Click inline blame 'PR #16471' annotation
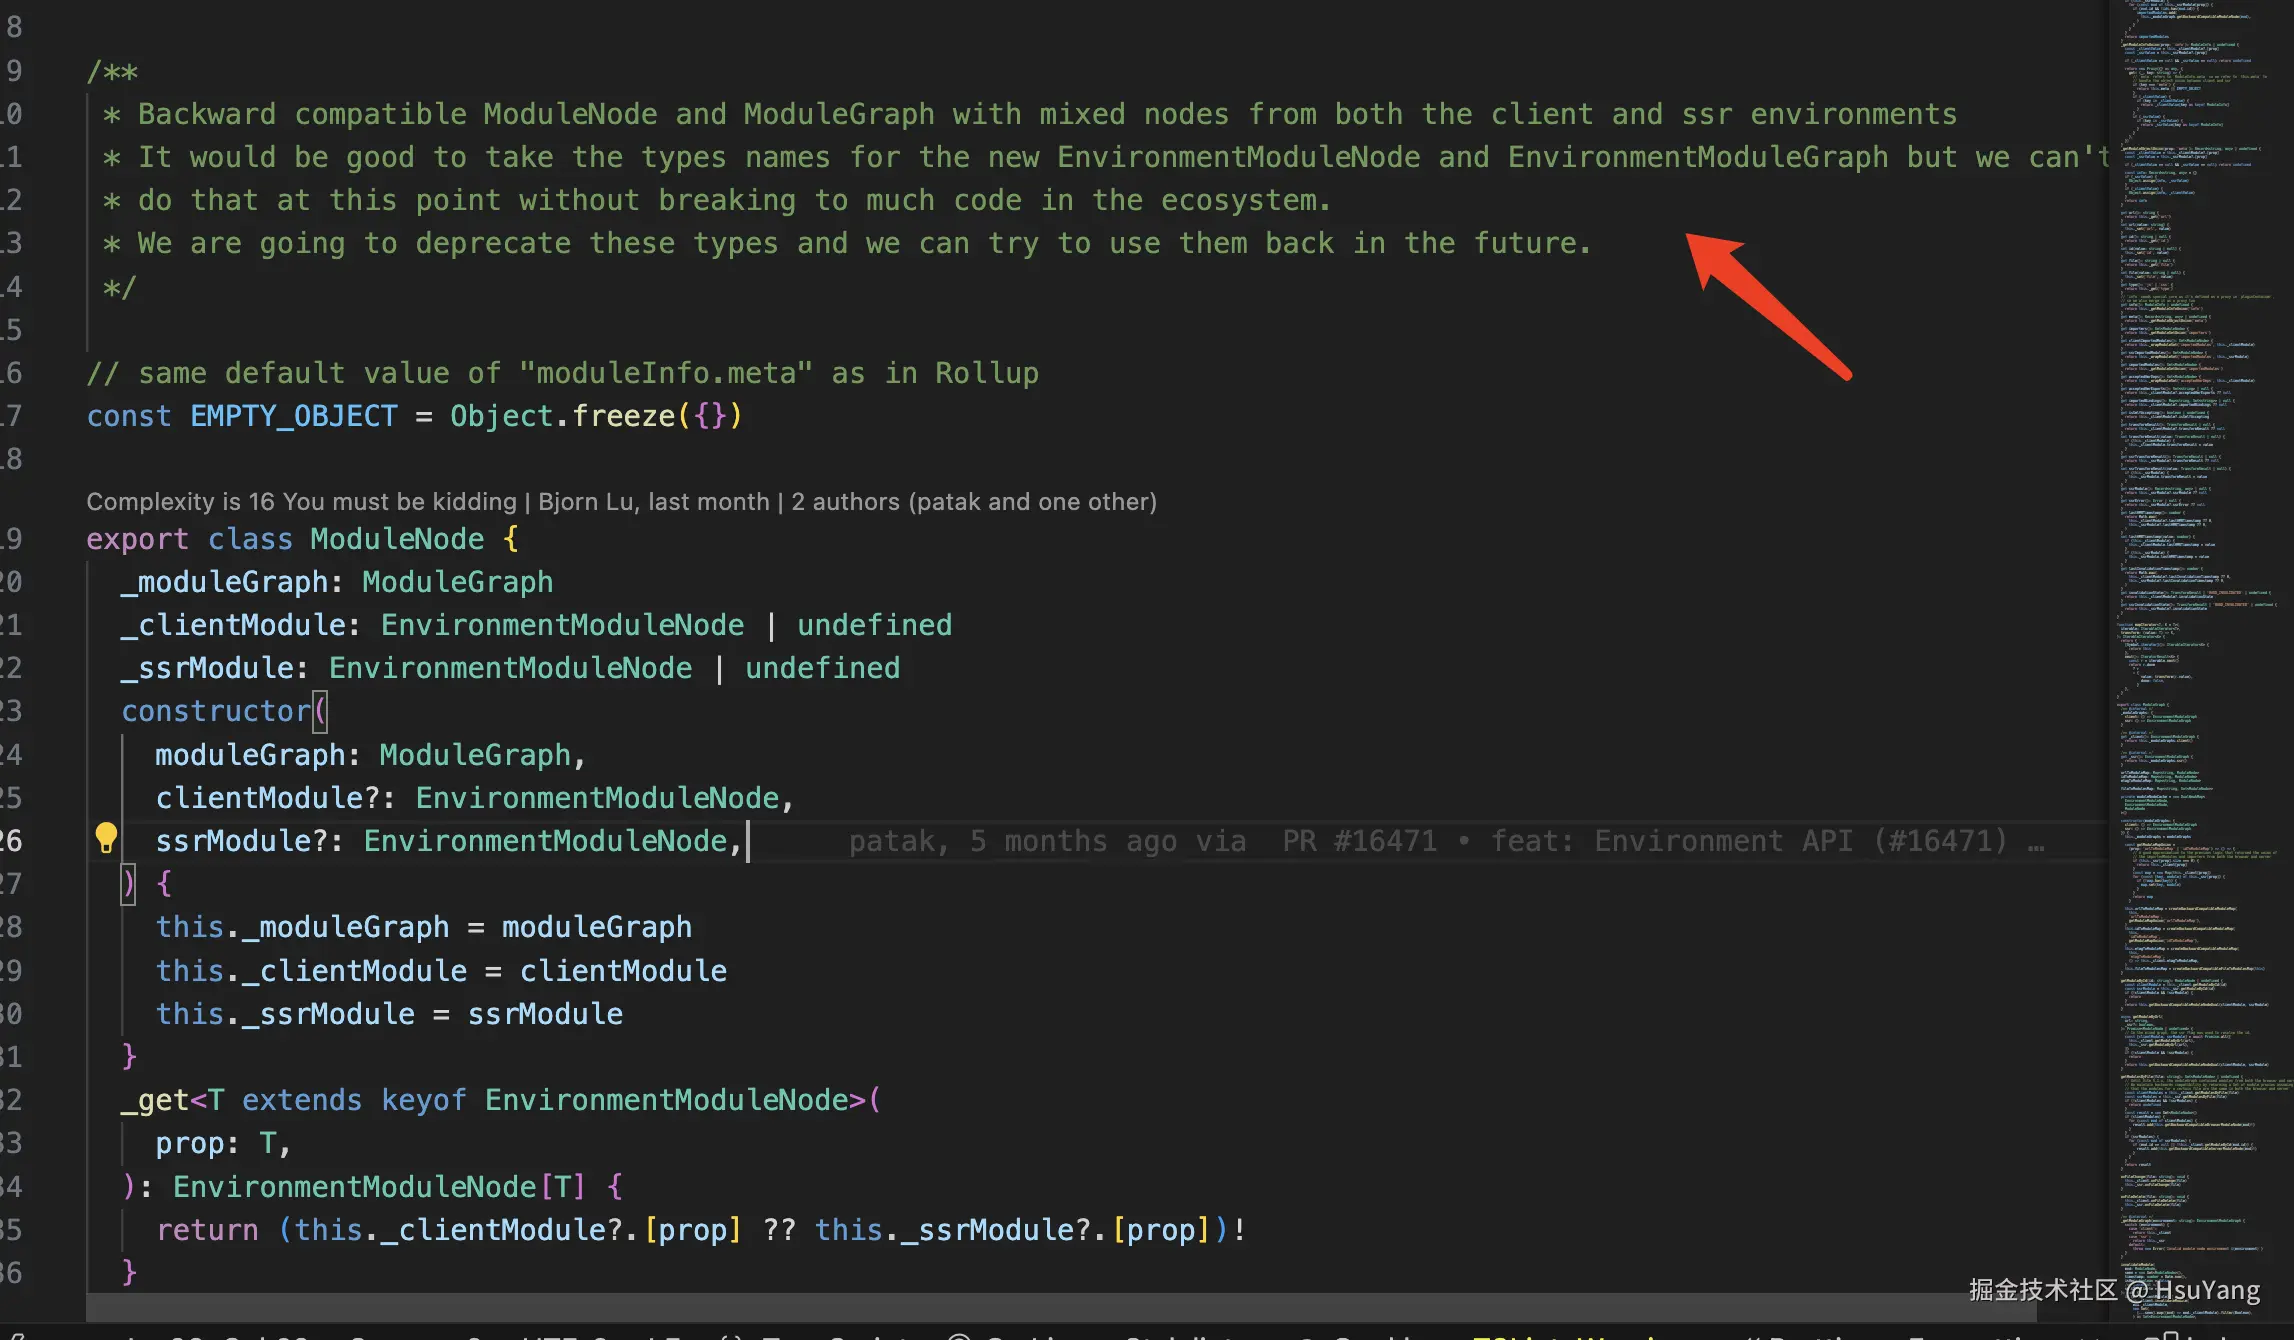Screen dimensions: 2294x1340 click(x=1358, y=841)
